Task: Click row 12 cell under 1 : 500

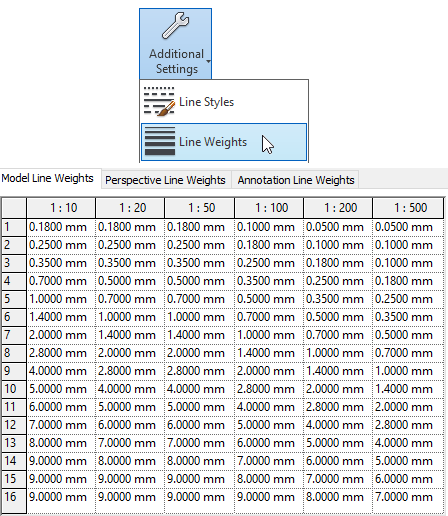Action: (x=408, y=425)
